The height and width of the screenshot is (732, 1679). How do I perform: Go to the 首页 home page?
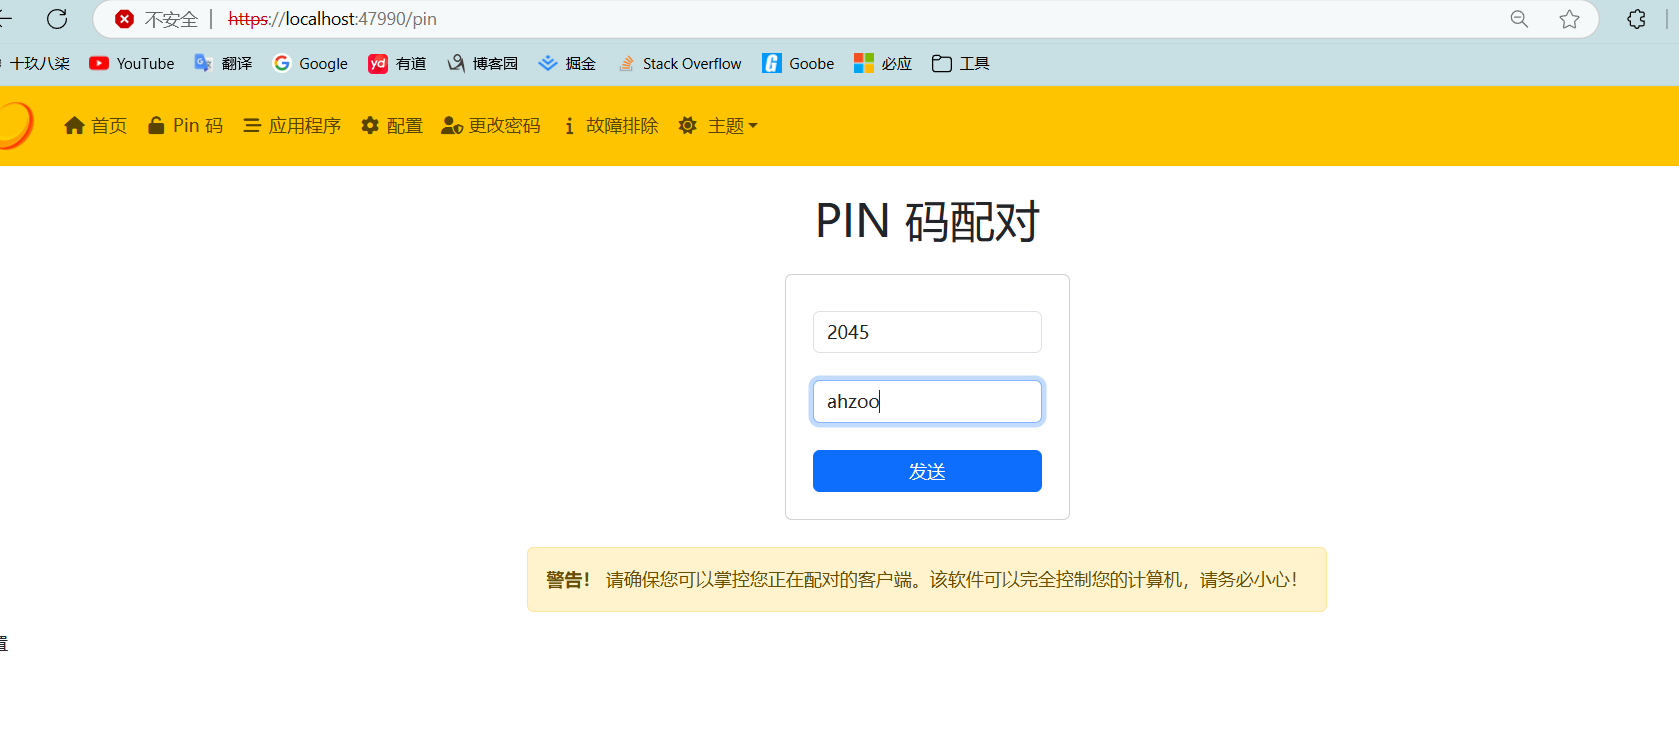(x=96, y=126)
